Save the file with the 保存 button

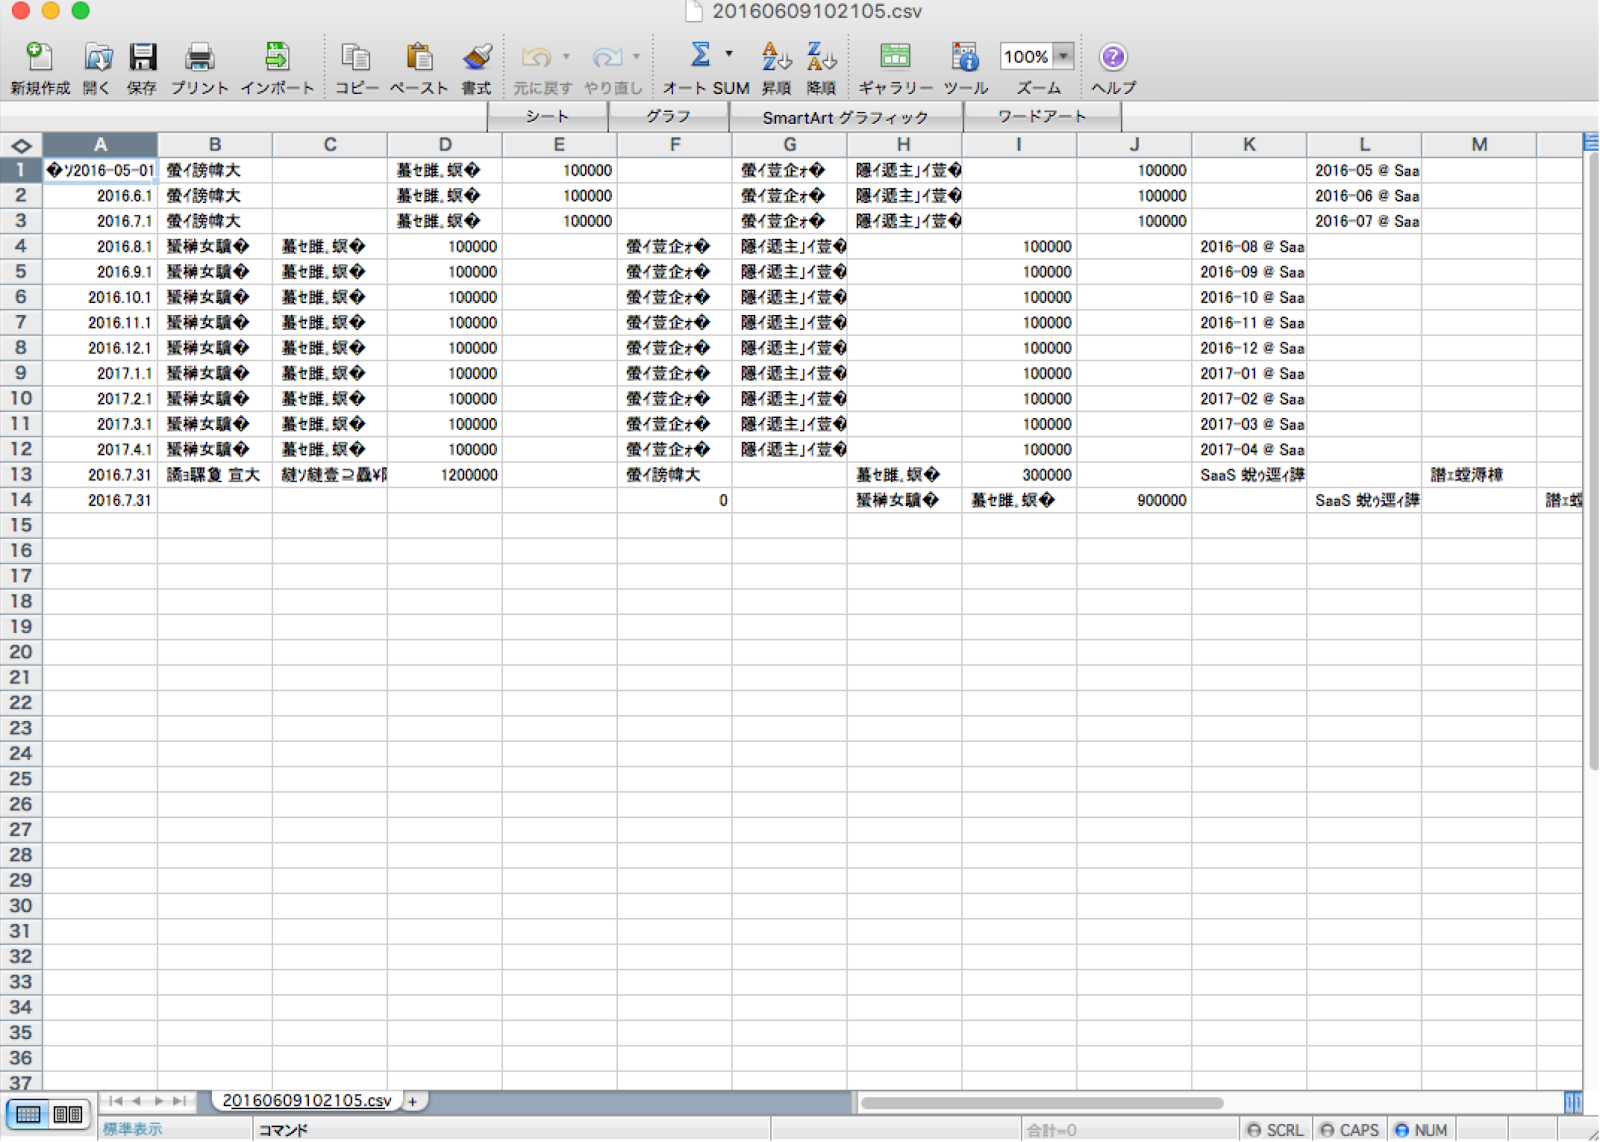(143, 60)
